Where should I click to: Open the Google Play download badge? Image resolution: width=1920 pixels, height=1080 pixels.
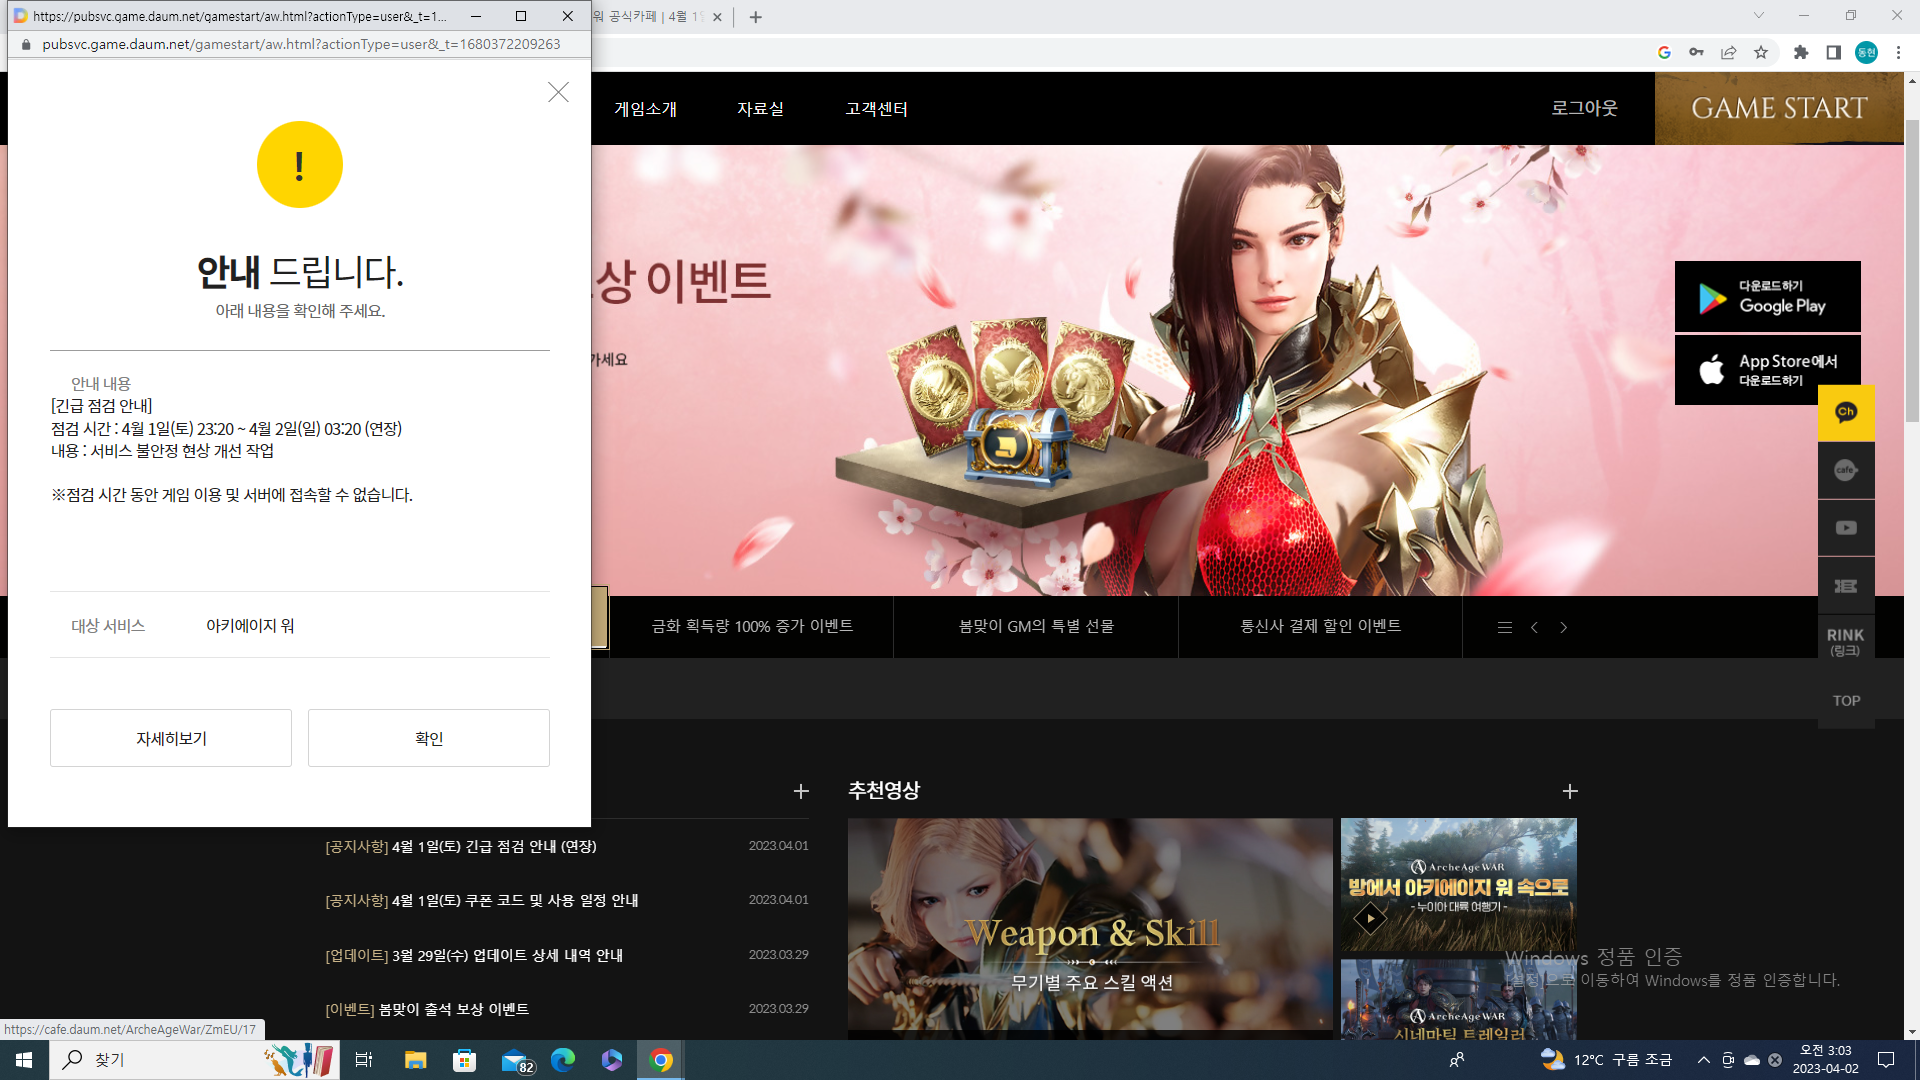pyautogui.click(x=1767, y=296)
